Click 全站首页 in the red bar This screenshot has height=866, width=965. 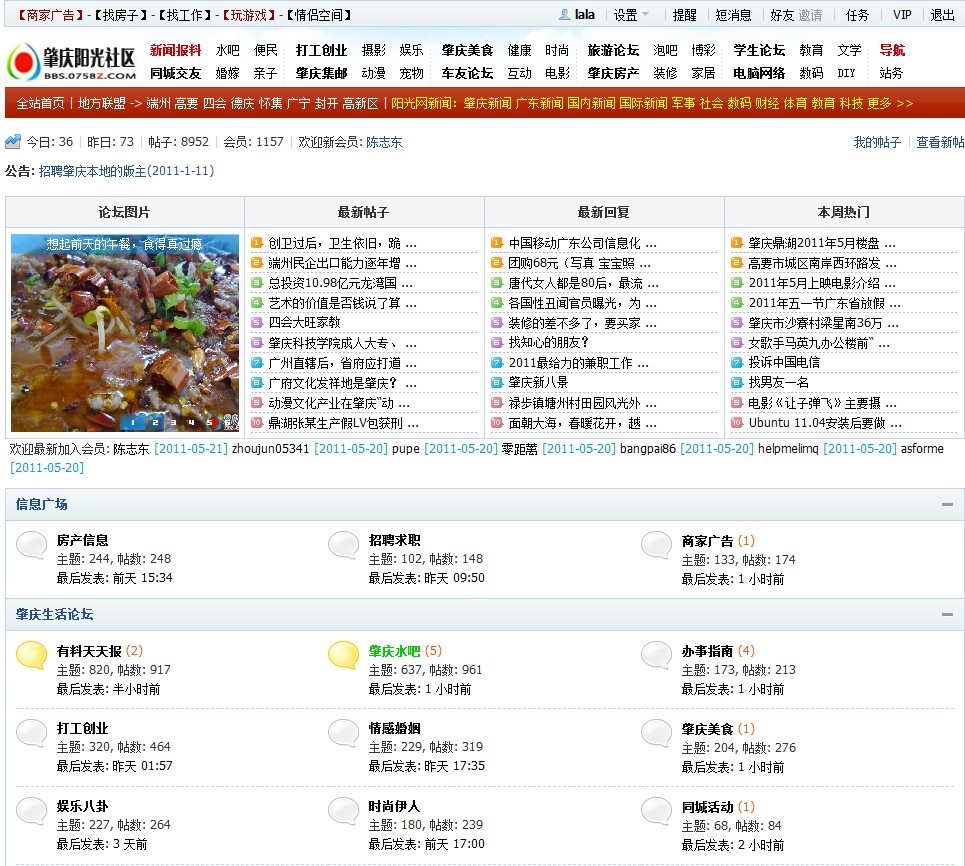40,103
